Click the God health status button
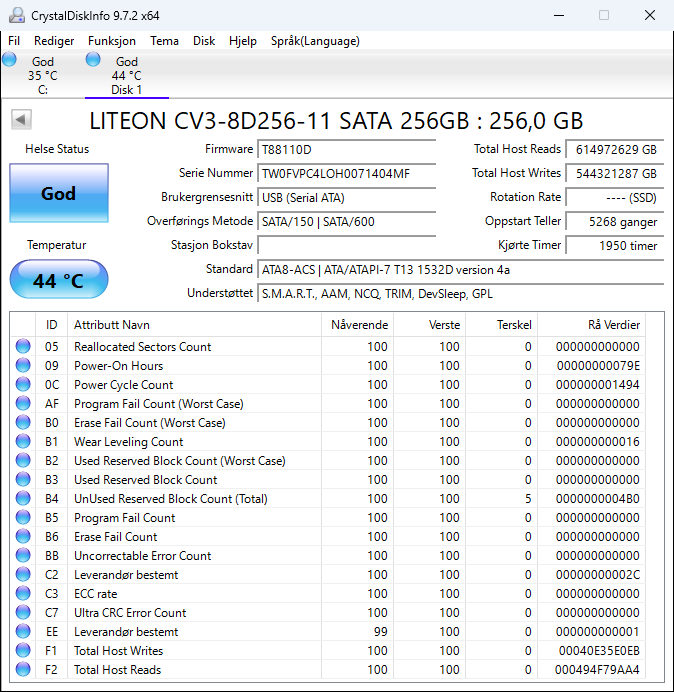 click(59, 193)
